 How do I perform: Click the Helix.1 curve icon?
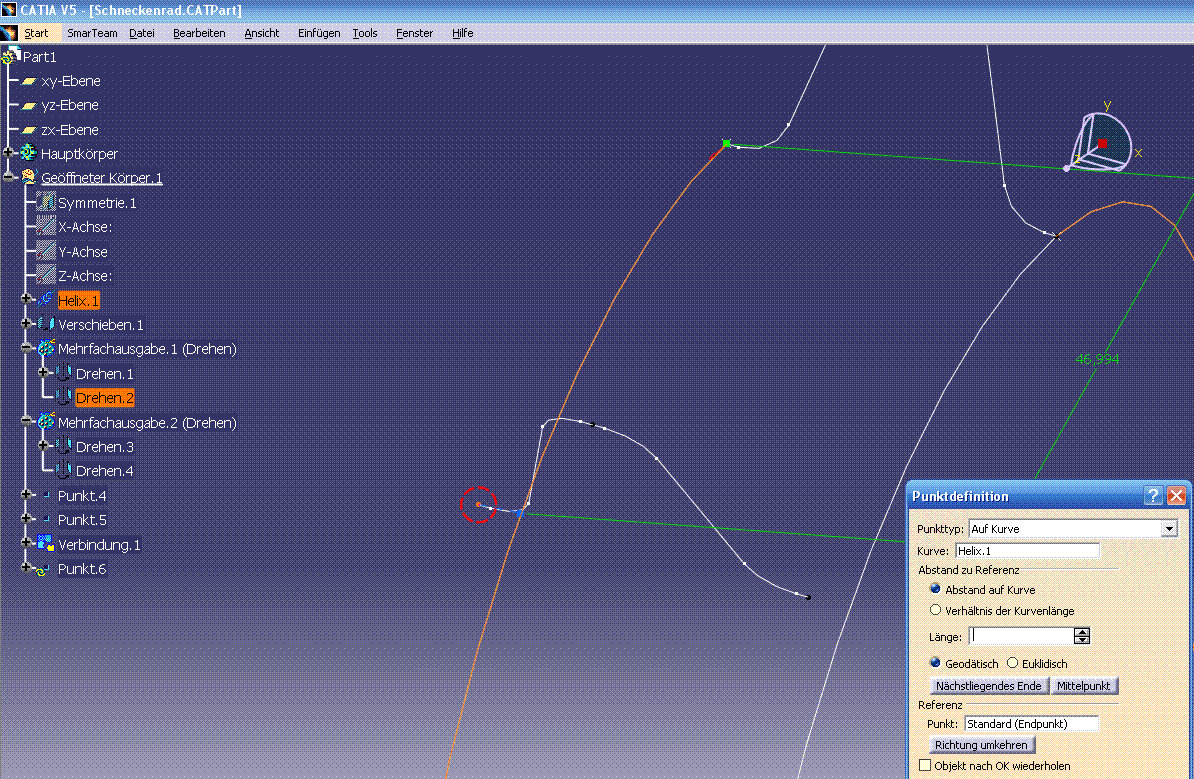[46, 300]
